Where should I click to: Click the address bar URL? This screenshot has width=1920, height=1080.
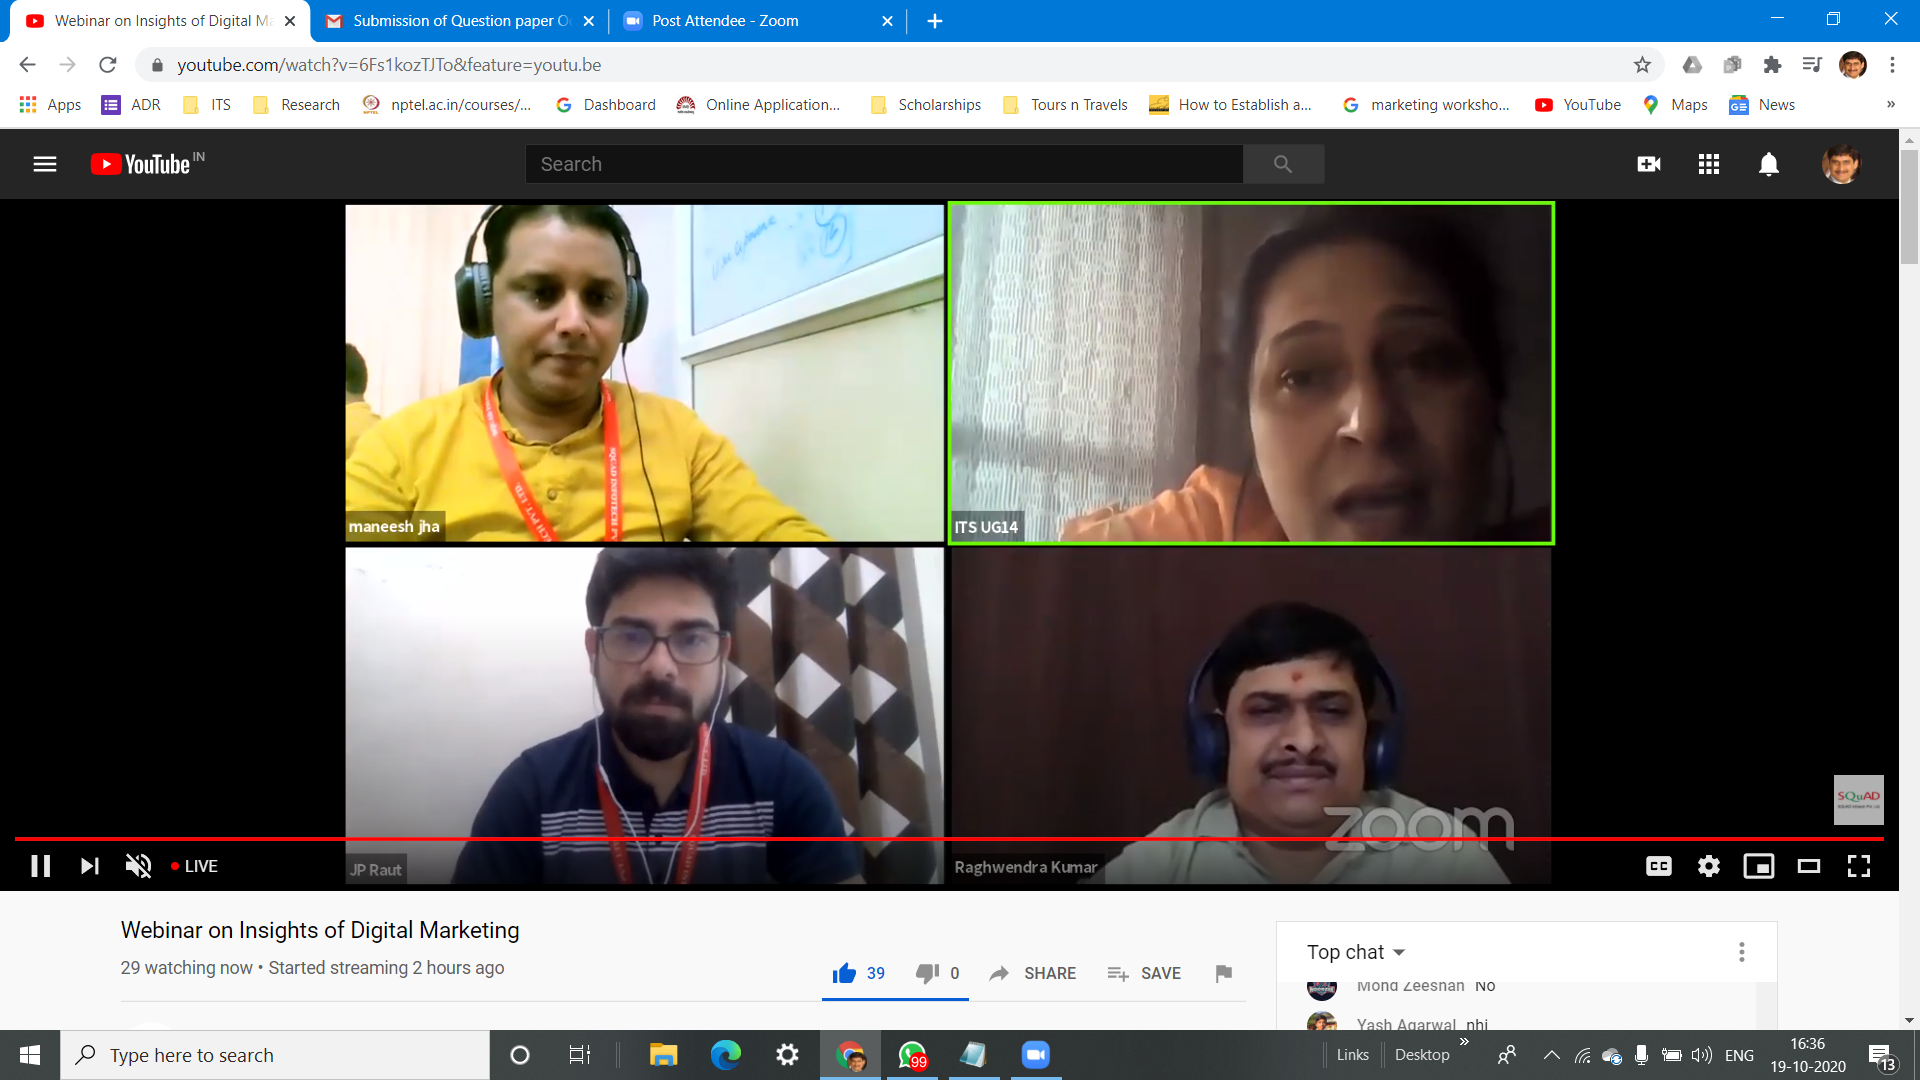pyautogui.click(x=389, y=65)
